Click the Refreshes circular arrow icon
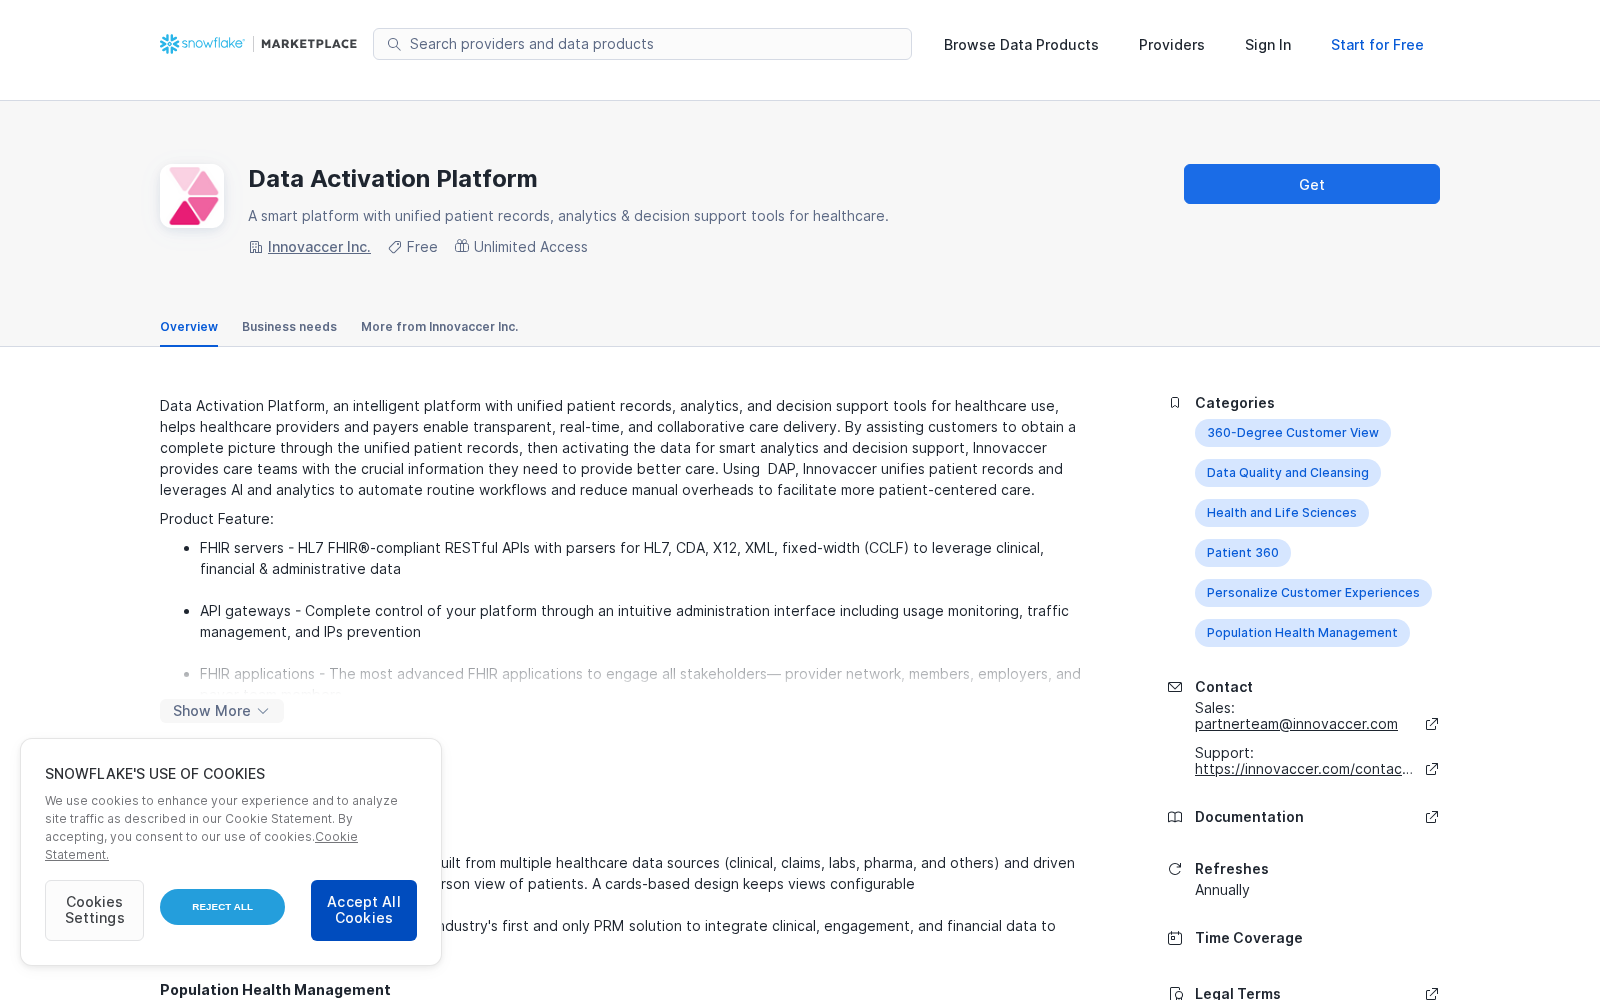Screen dimensions: 1600x1000 1175,869
